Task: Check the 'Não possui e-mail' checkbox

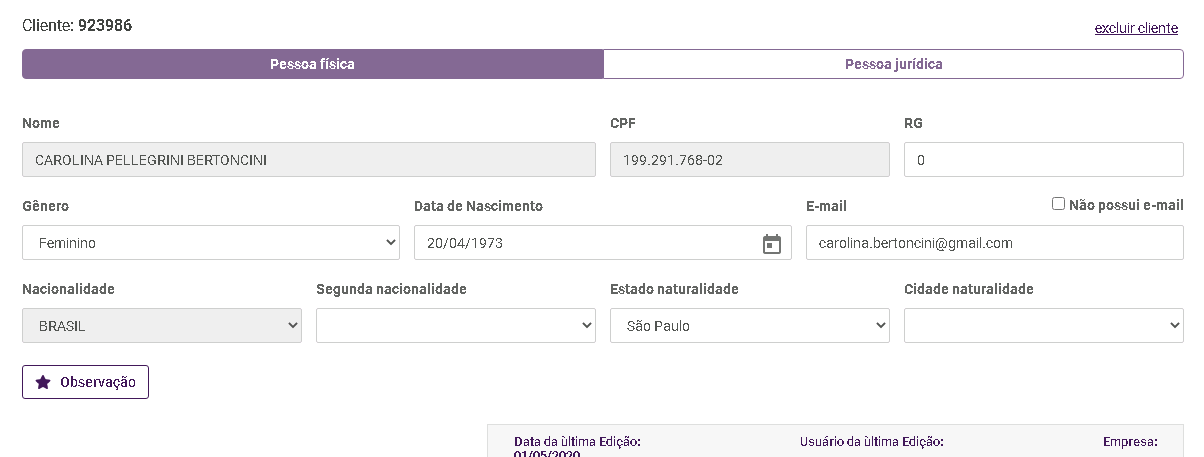Action: [1058, 204]
